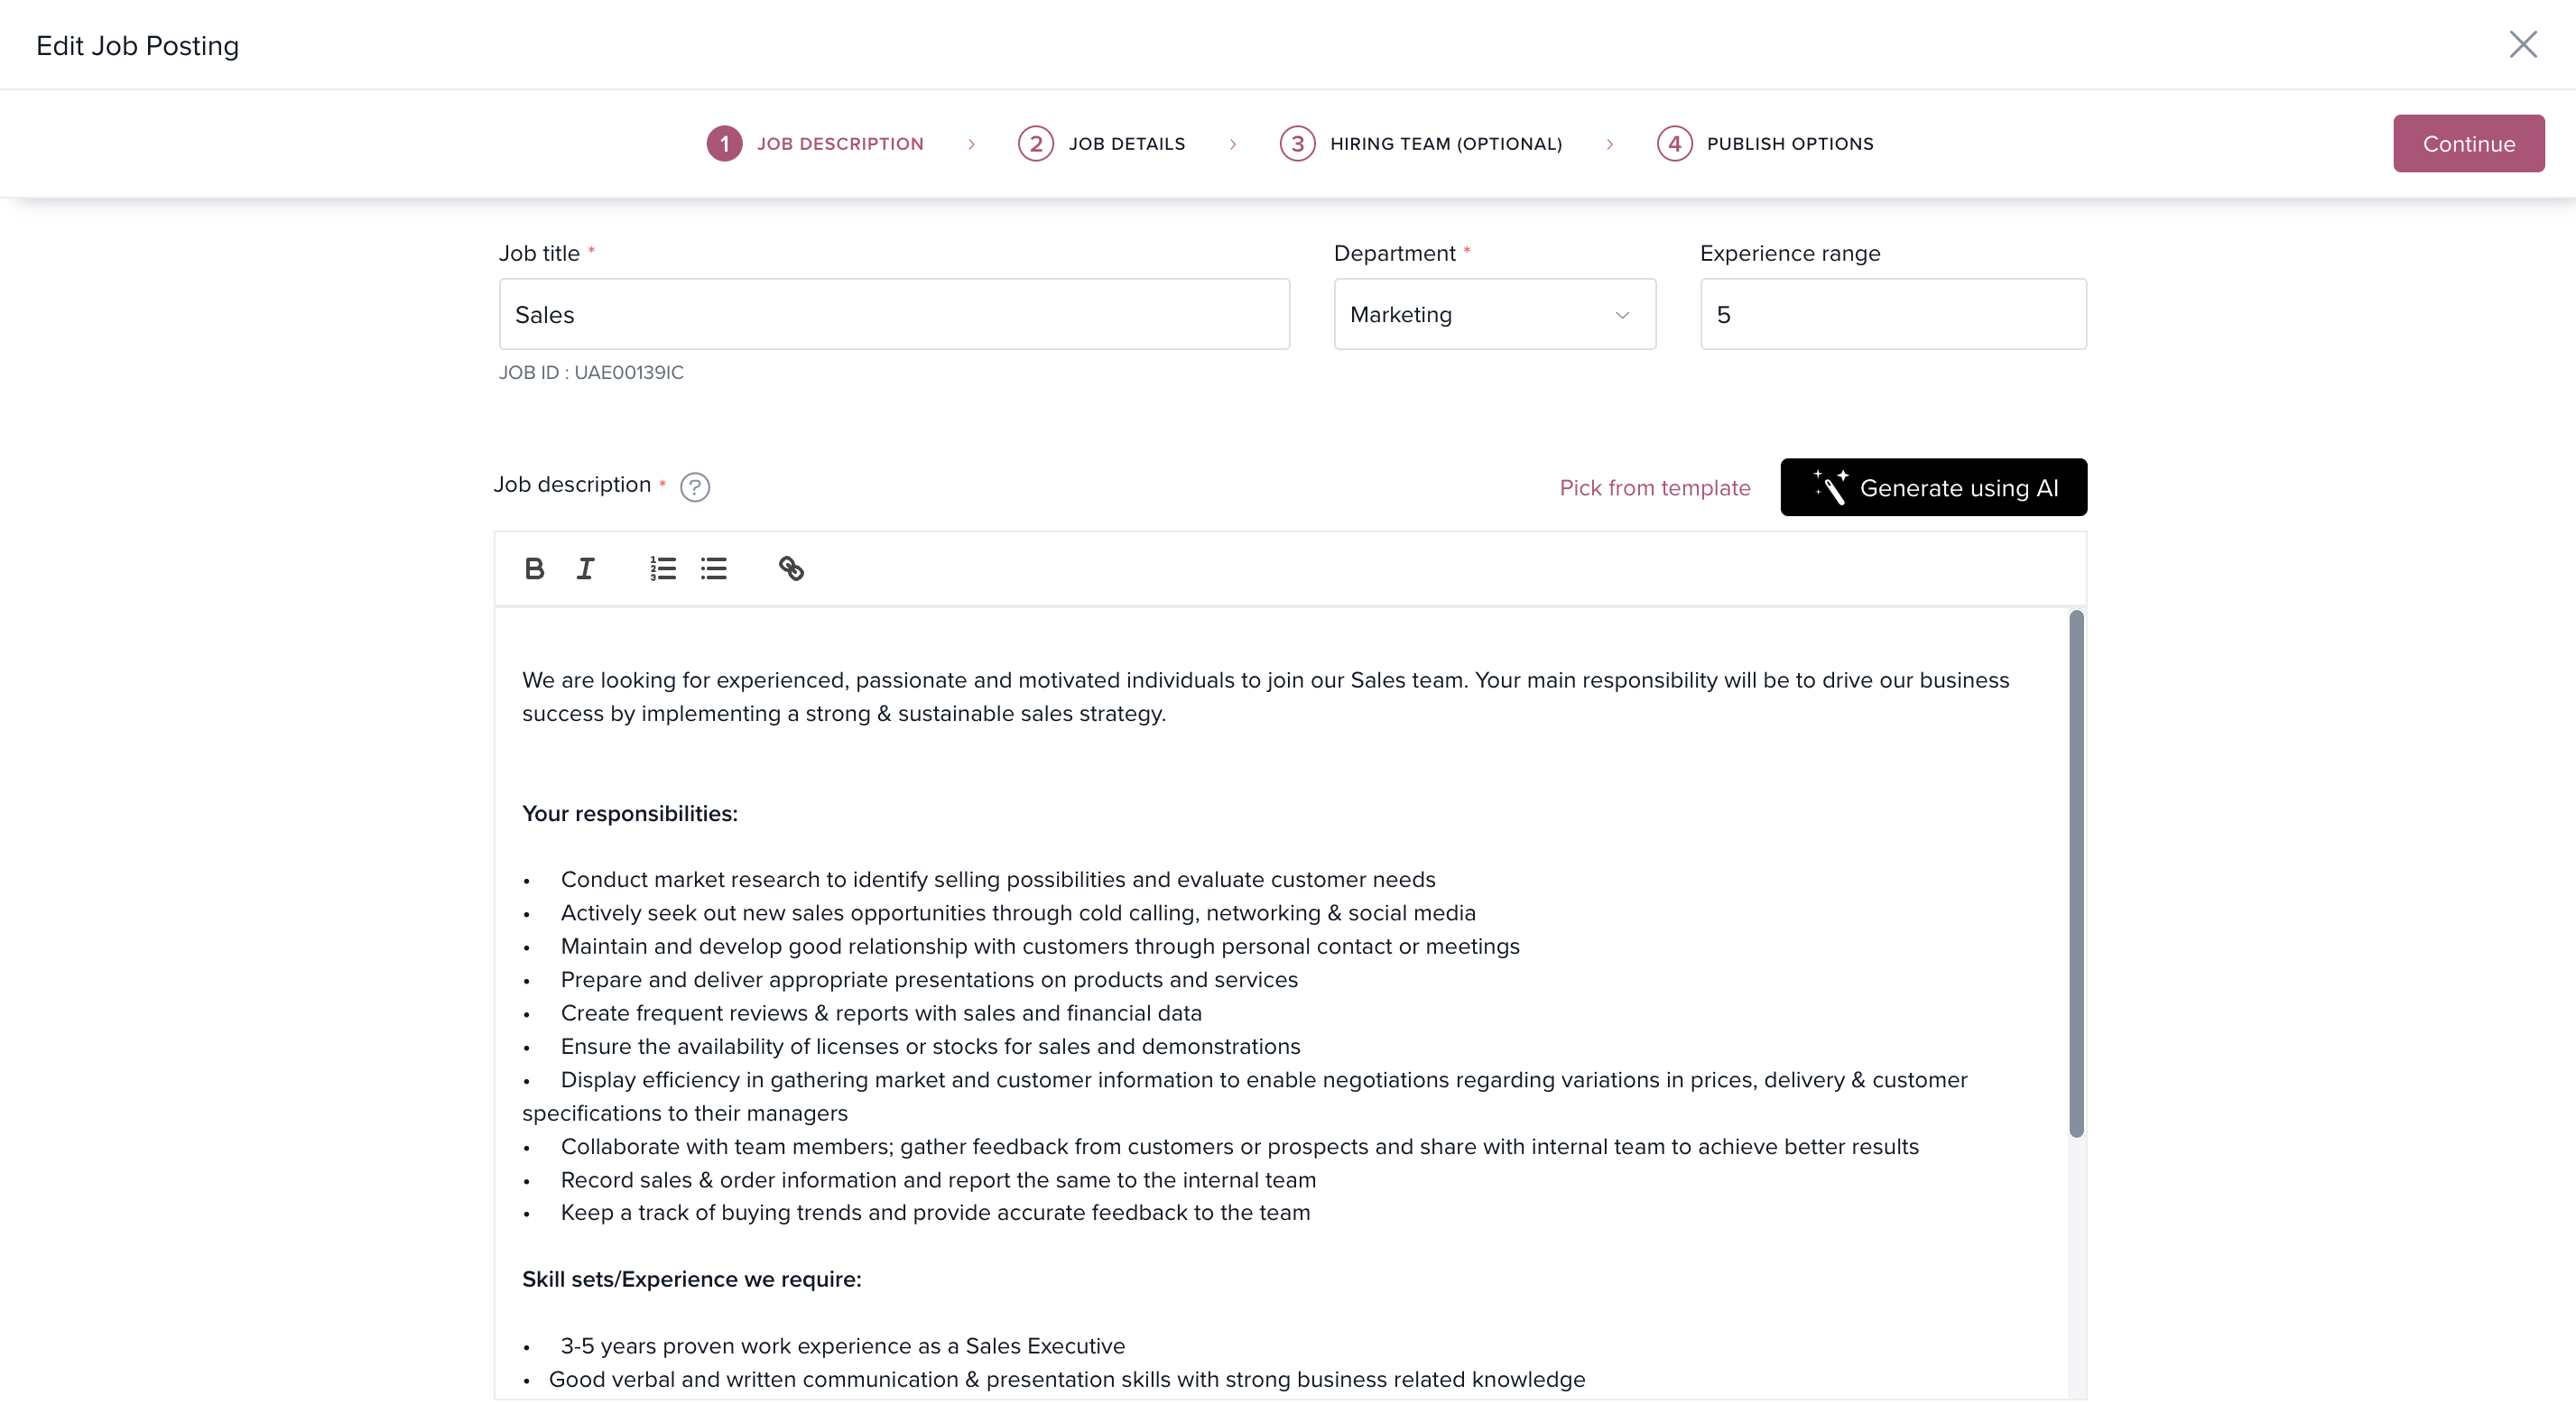This screenshot has width=2576, height=1404.
Task: Click the Experience range input field
Action: 1893,315
